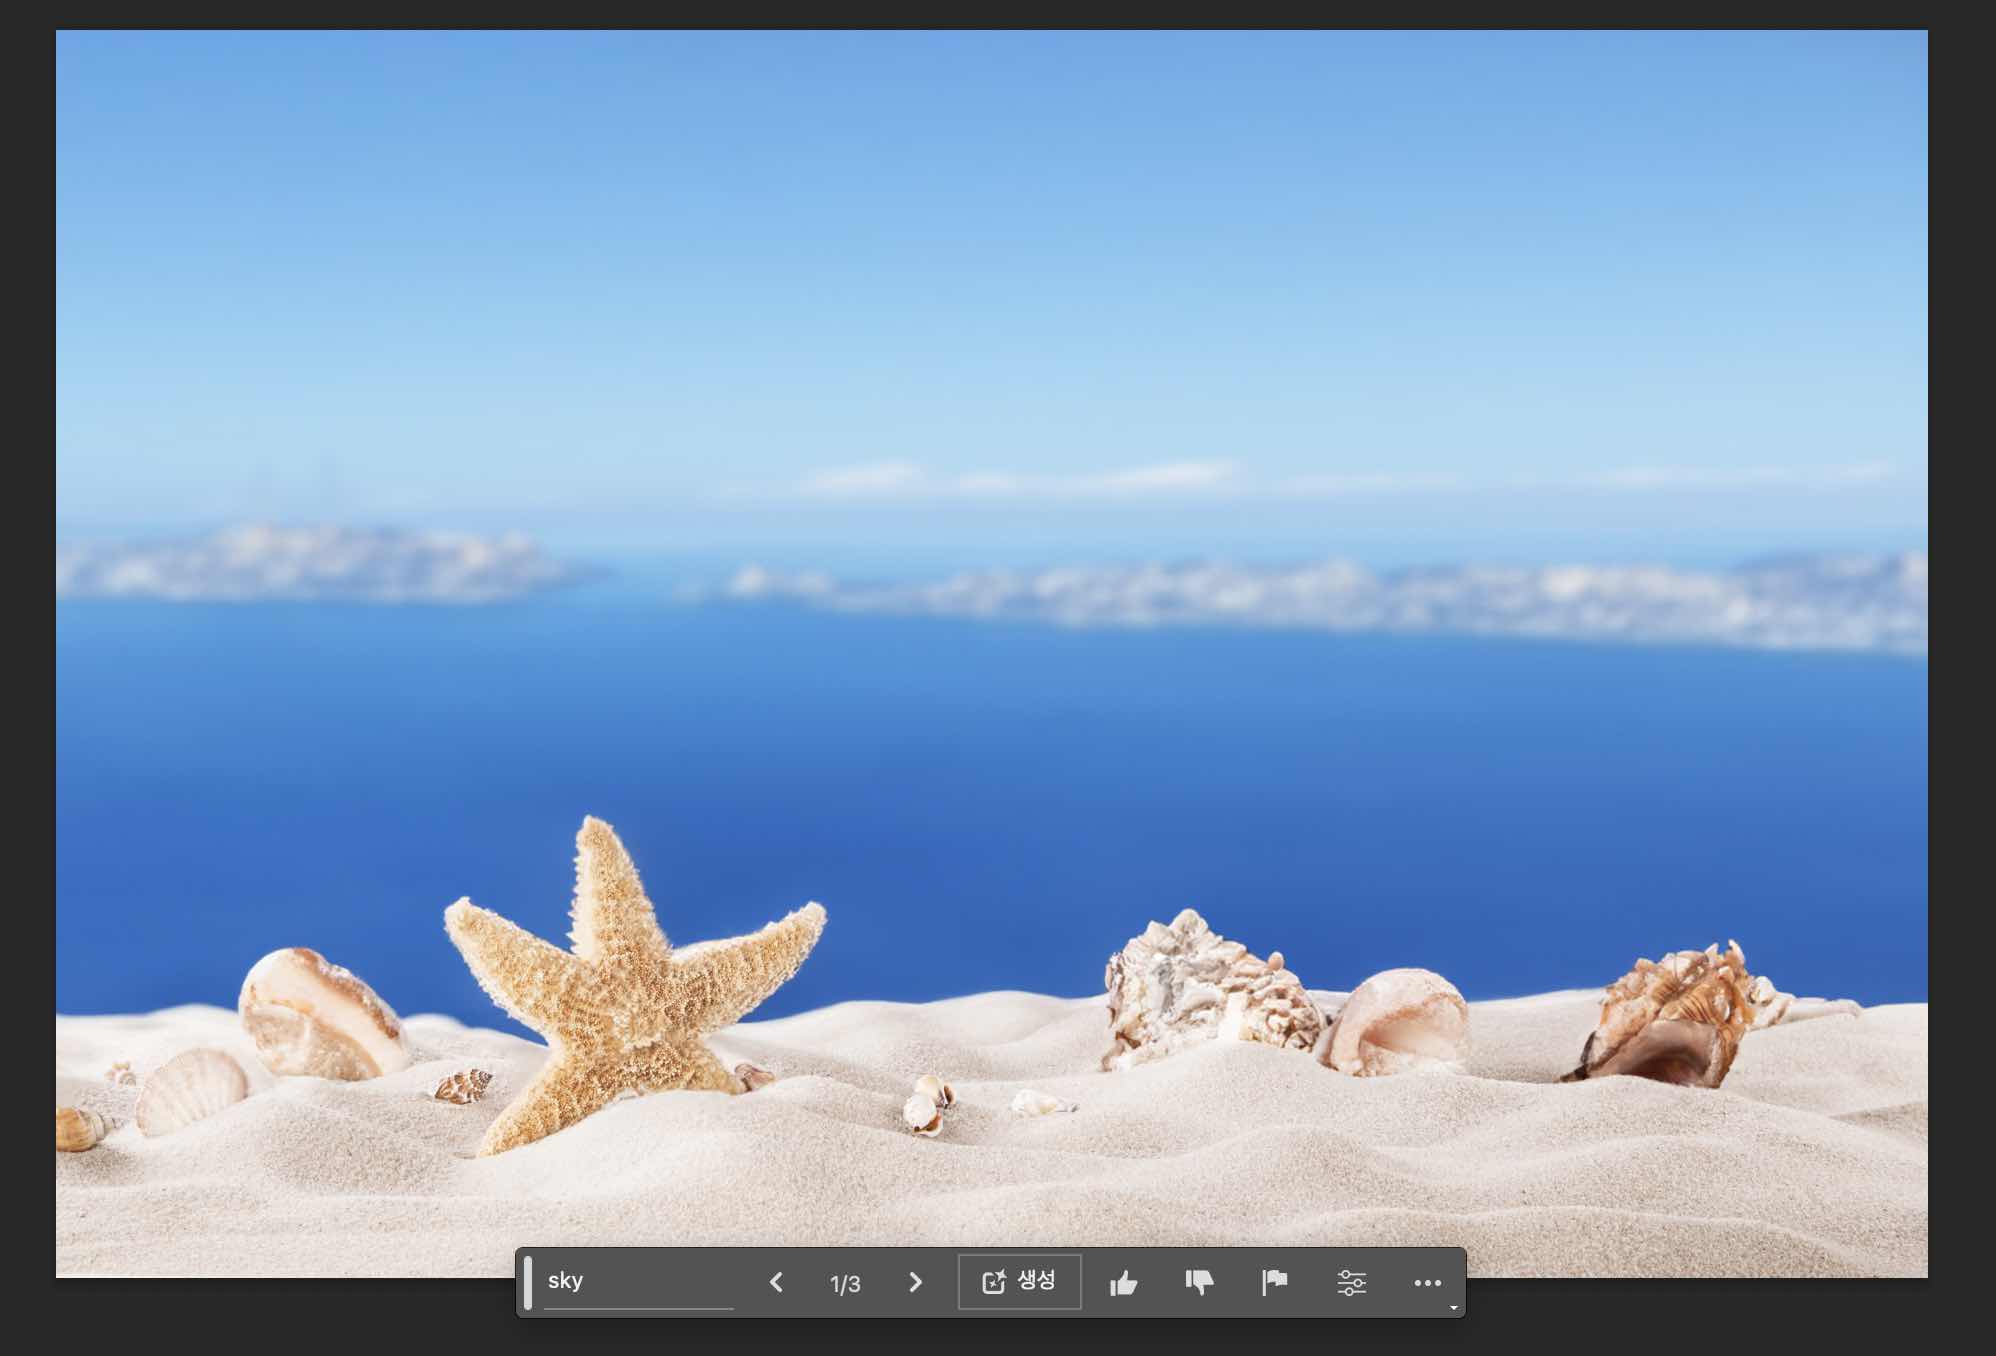1996x1356 pixels.
Task: Give the variation a thumbs down rating
Action: pos(1199,1282)
